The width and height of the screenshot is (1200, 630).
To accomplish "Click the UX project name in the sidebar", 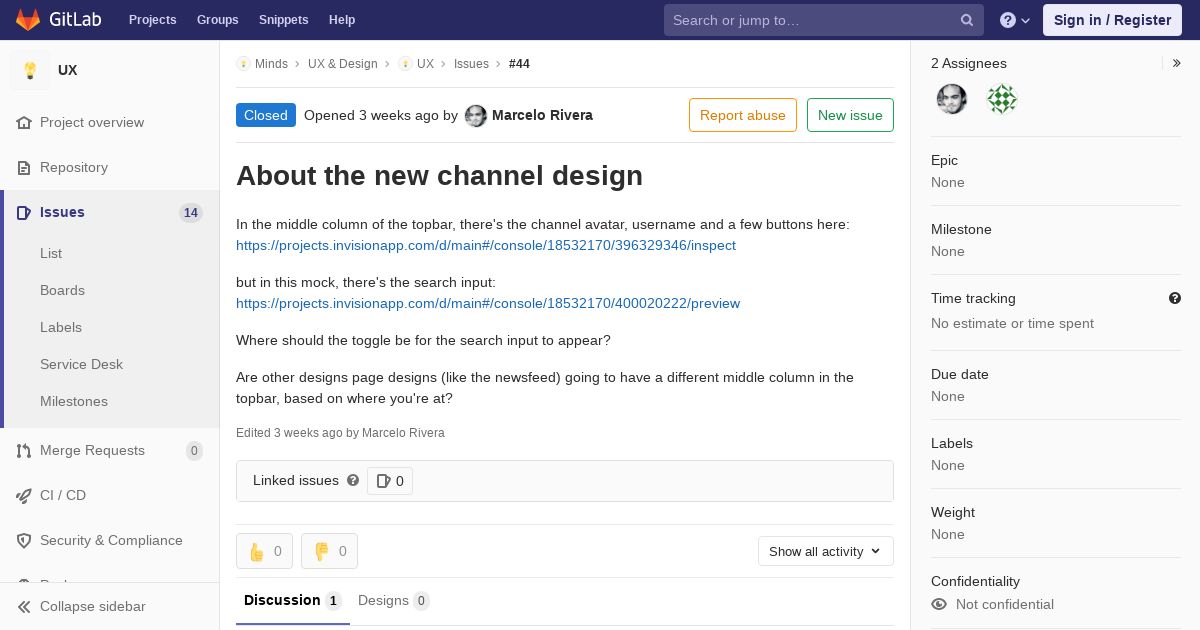I will coord(67,70).
